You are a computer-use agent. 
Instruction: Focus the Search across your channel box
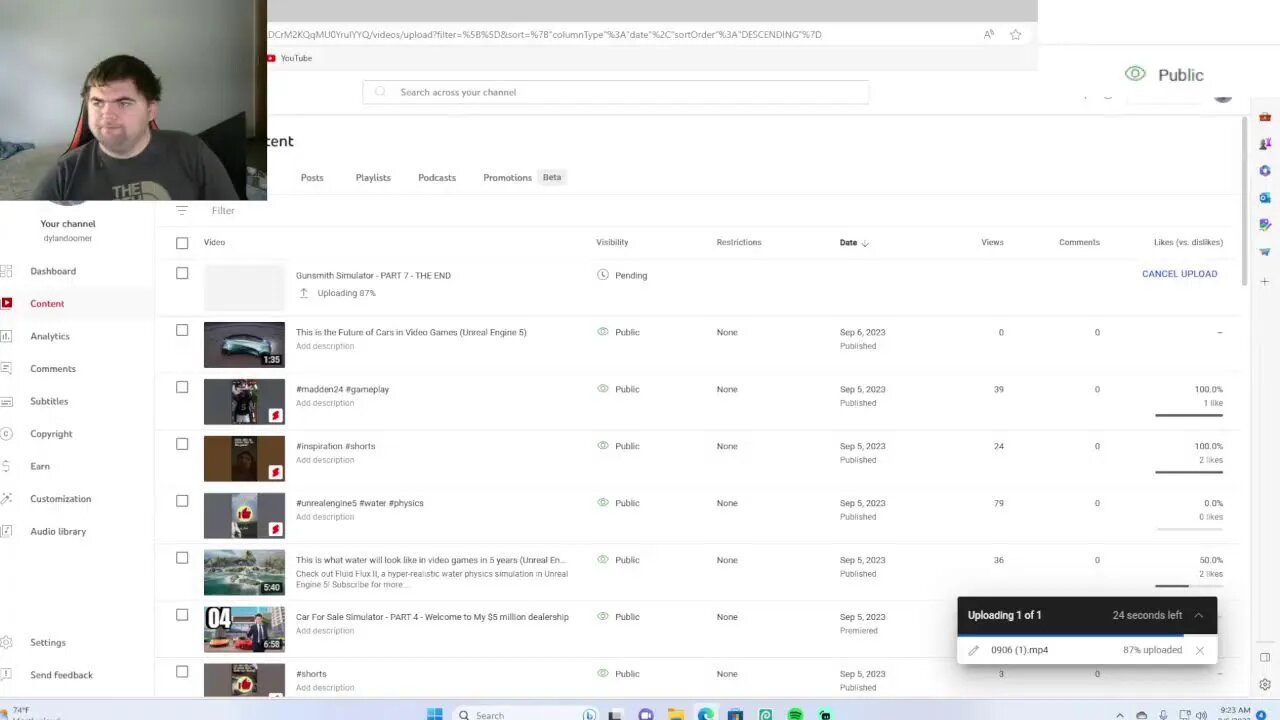[x=615, y=92]
